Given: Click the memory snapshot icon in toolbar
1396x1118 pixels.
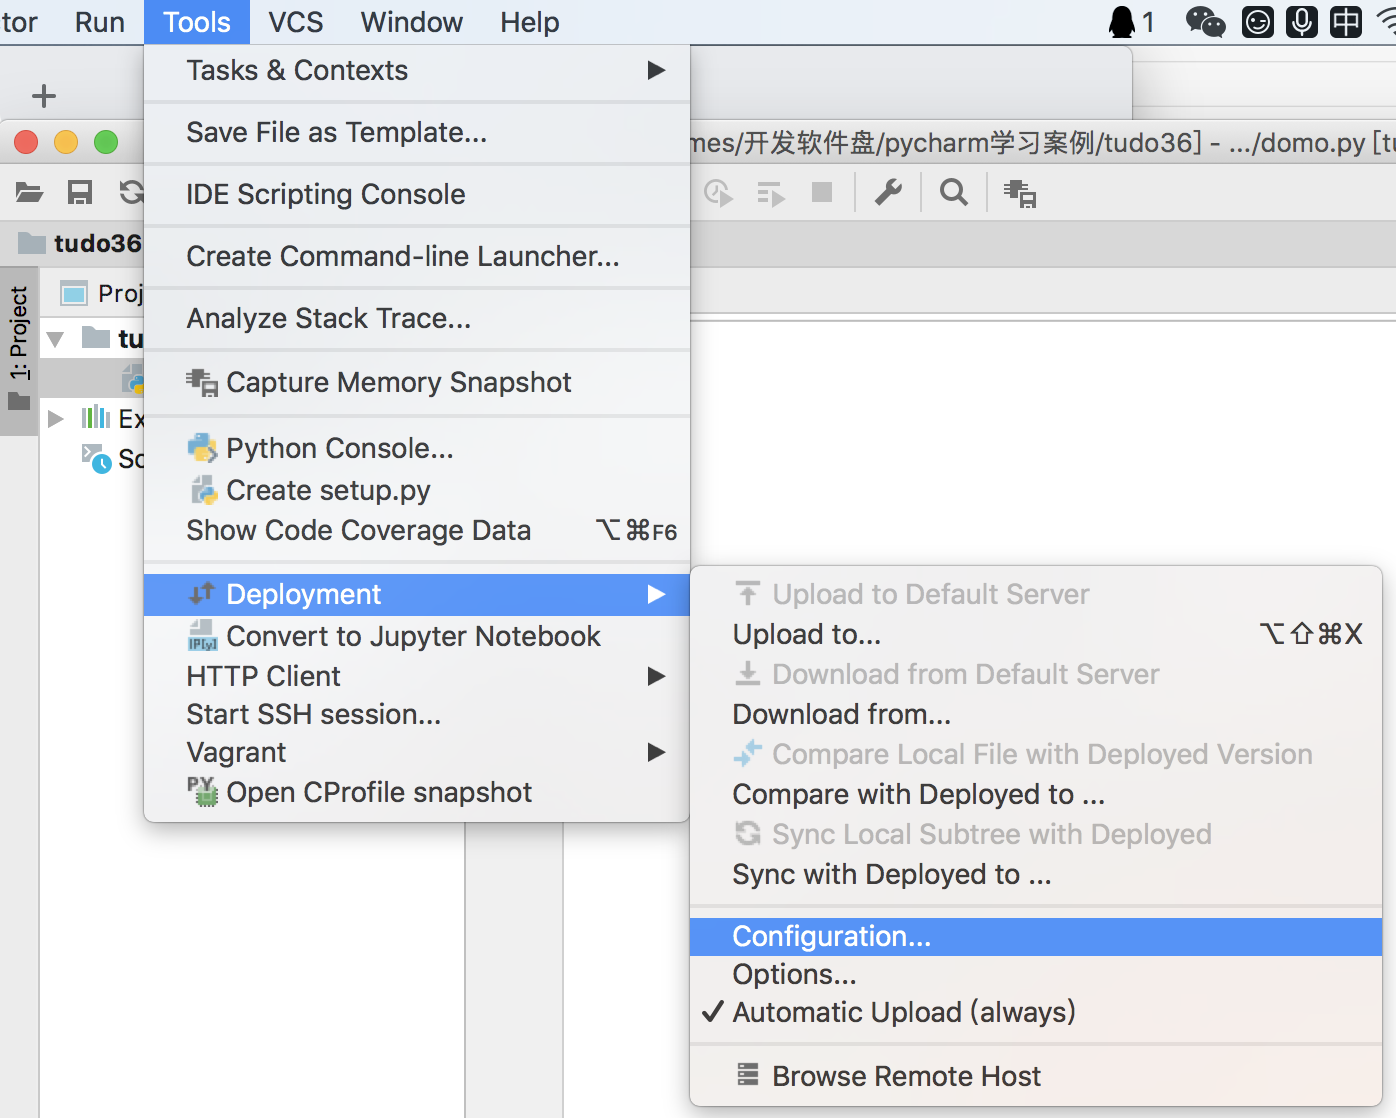Looking at the screenshot, I should pos(1020,193).
